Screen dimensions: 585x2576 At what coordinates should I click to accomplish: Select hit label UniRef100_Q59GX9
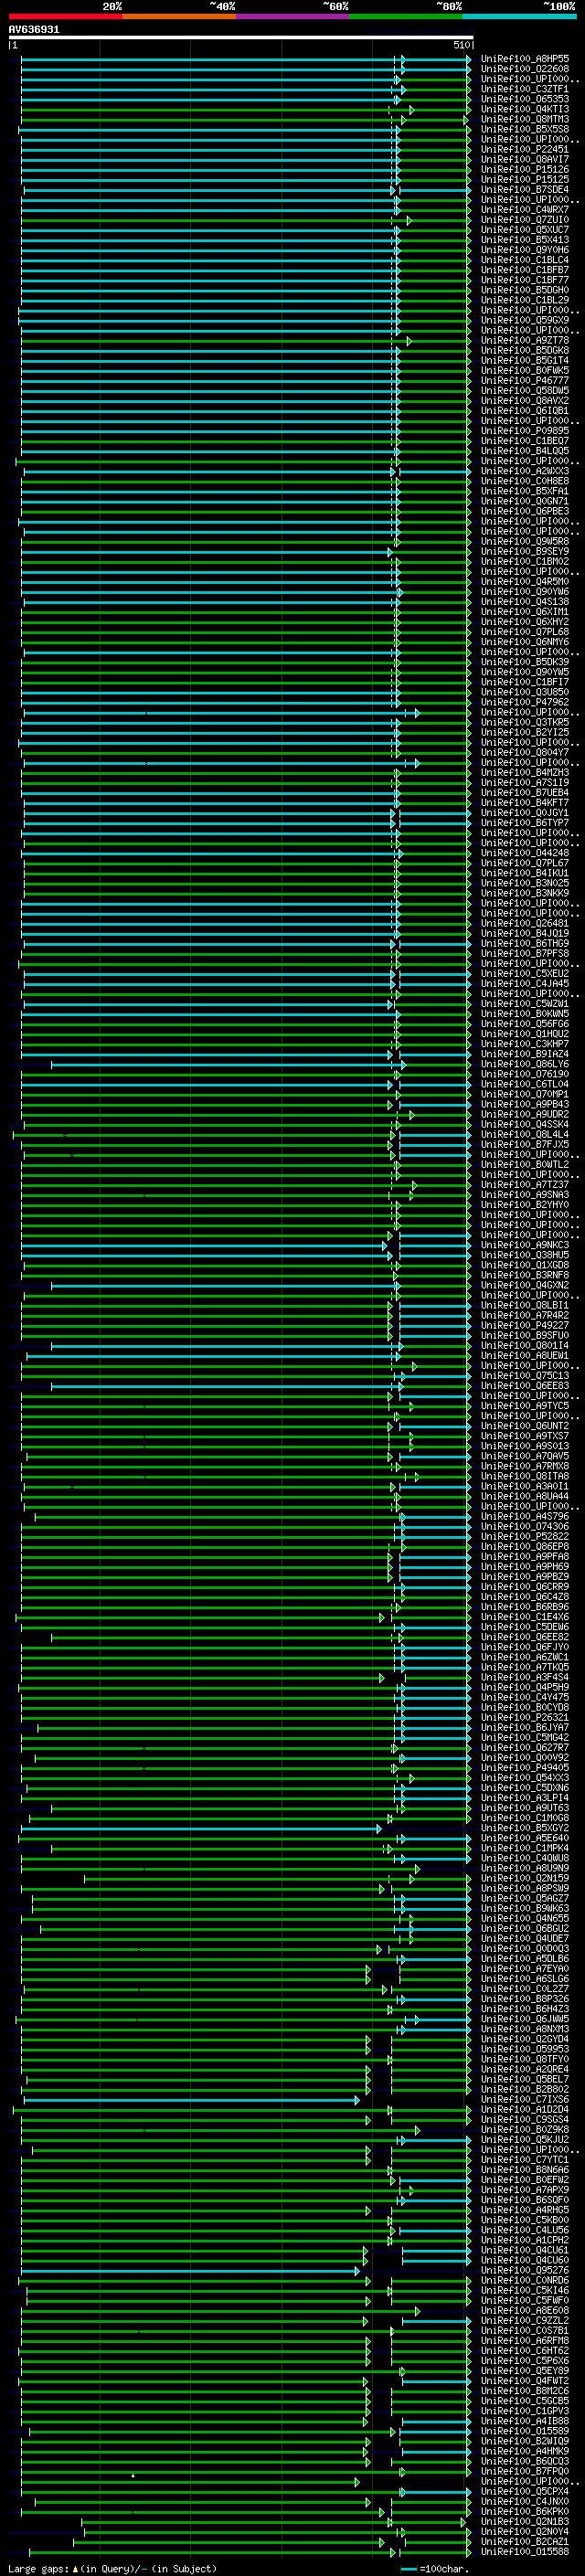tap(525, 320)
